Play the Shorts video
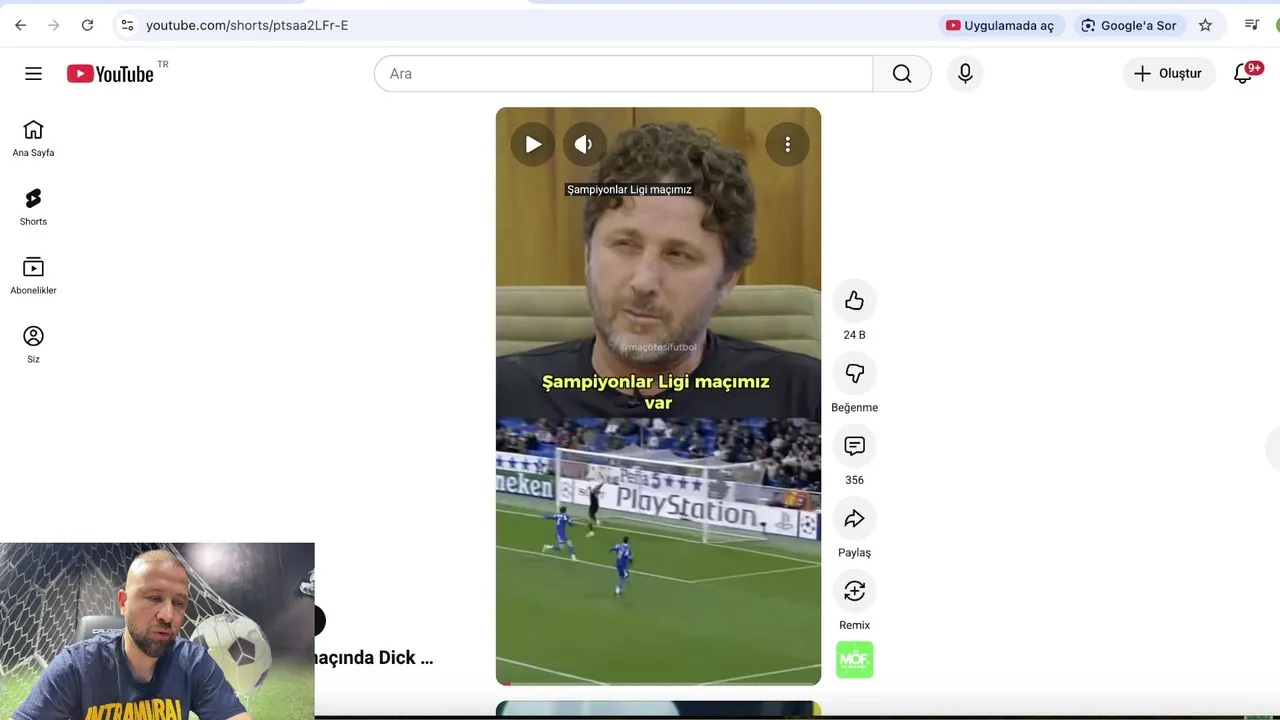1280x720 pixels. point(533,145)
